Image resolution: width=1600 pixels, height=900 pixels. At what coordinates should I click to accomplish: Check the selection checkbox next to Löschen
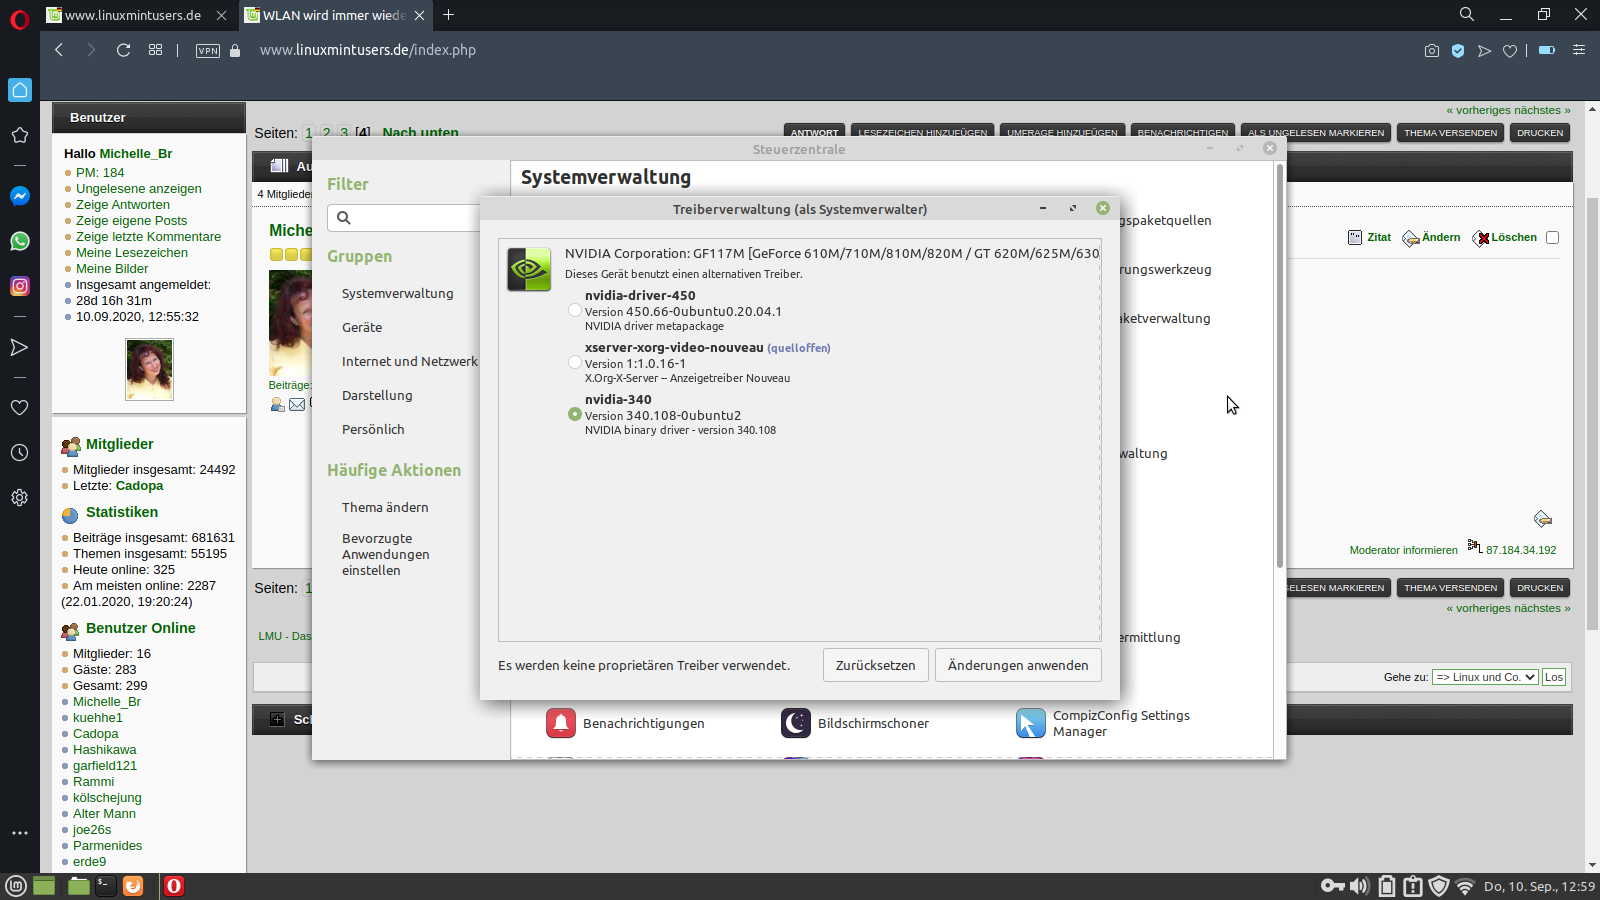1552,237
